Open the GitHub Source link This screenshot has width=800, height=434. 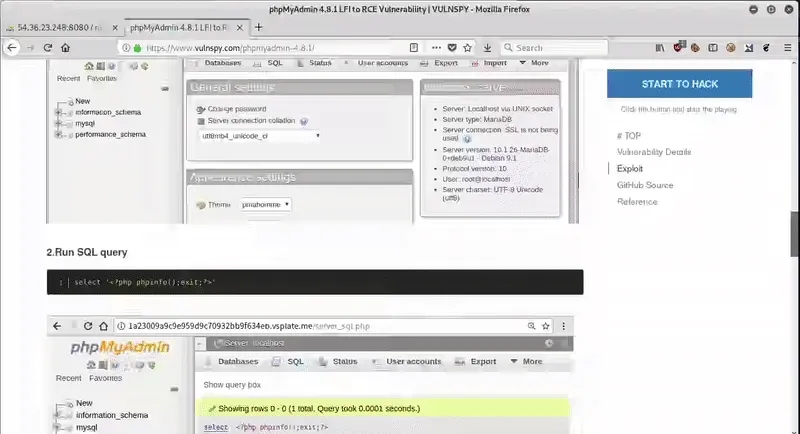(644, 185)
